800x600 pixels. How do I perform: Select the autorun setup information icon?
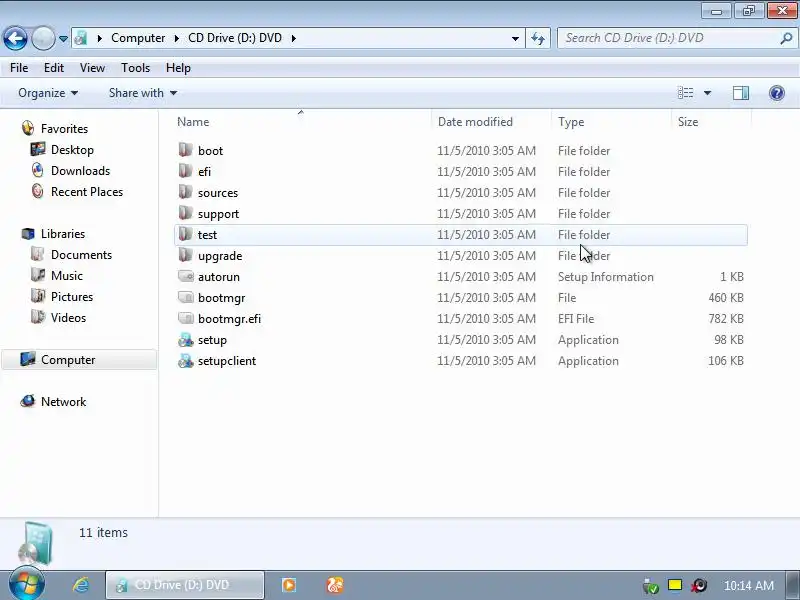(x=186, y=276)
